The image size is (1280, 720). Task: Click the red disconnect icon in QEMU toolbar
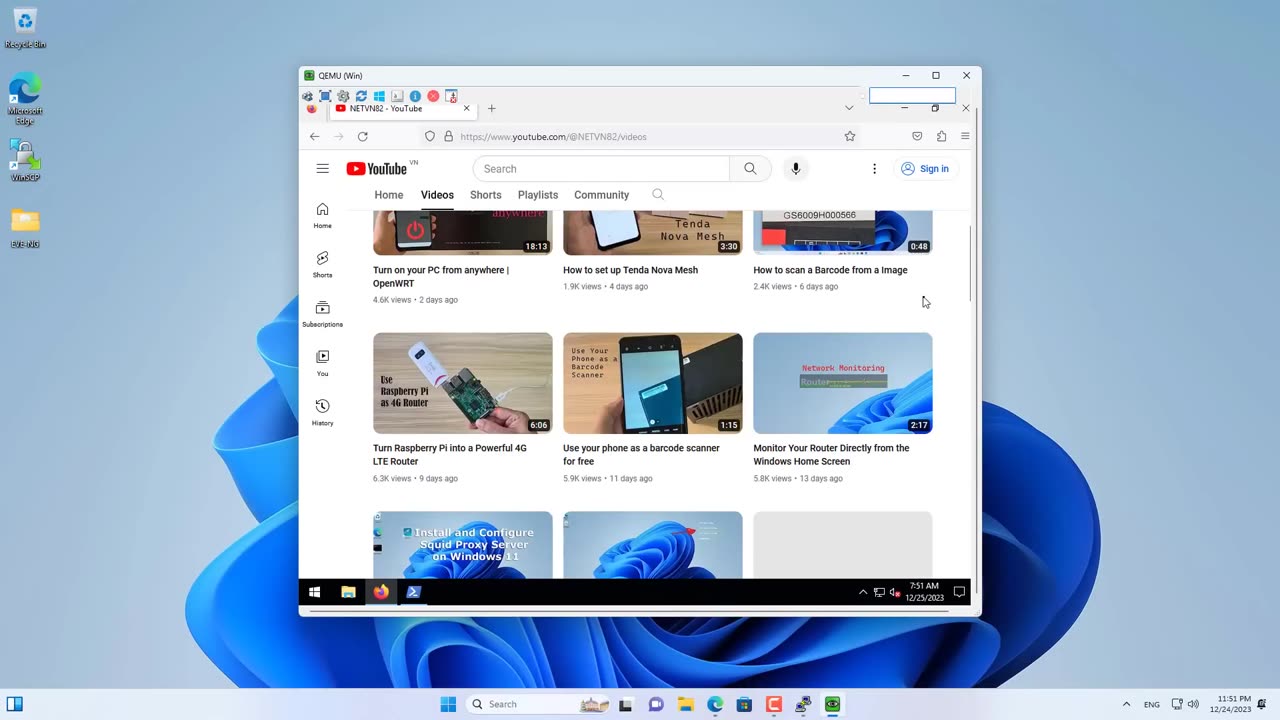[x=433, y=96]
